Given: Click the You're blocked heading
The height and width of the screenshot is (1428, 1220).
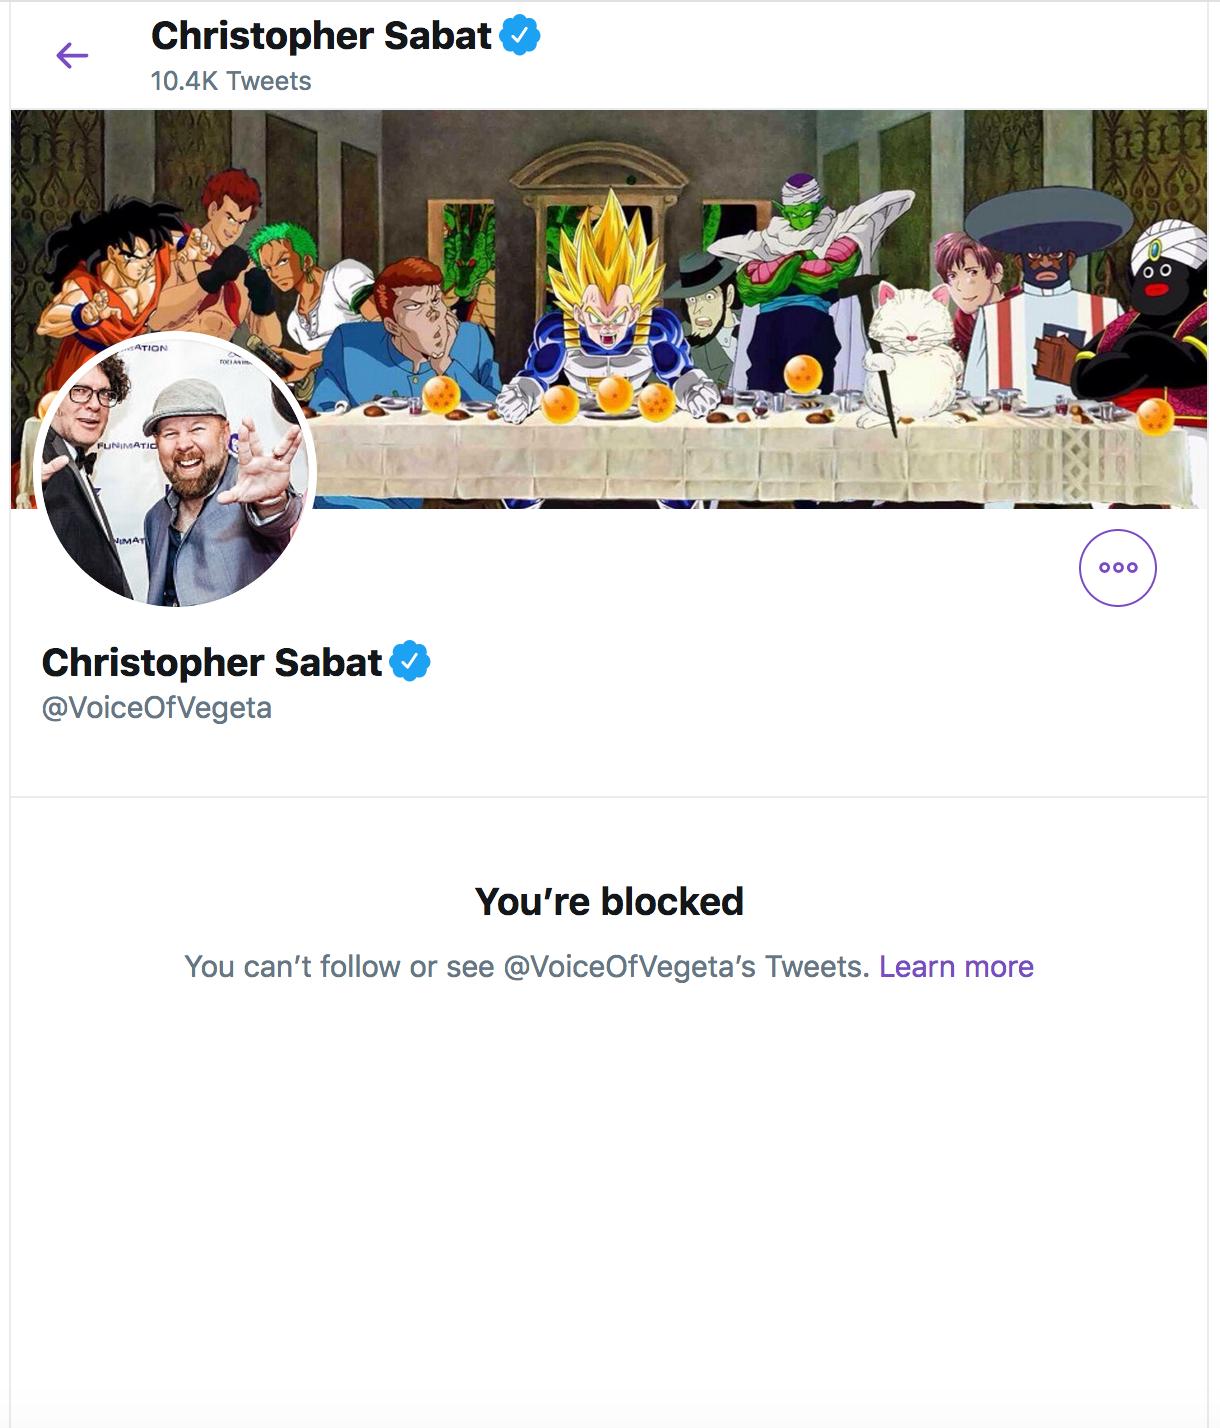Looking at the screenshot, I should [x=609, y=901].
